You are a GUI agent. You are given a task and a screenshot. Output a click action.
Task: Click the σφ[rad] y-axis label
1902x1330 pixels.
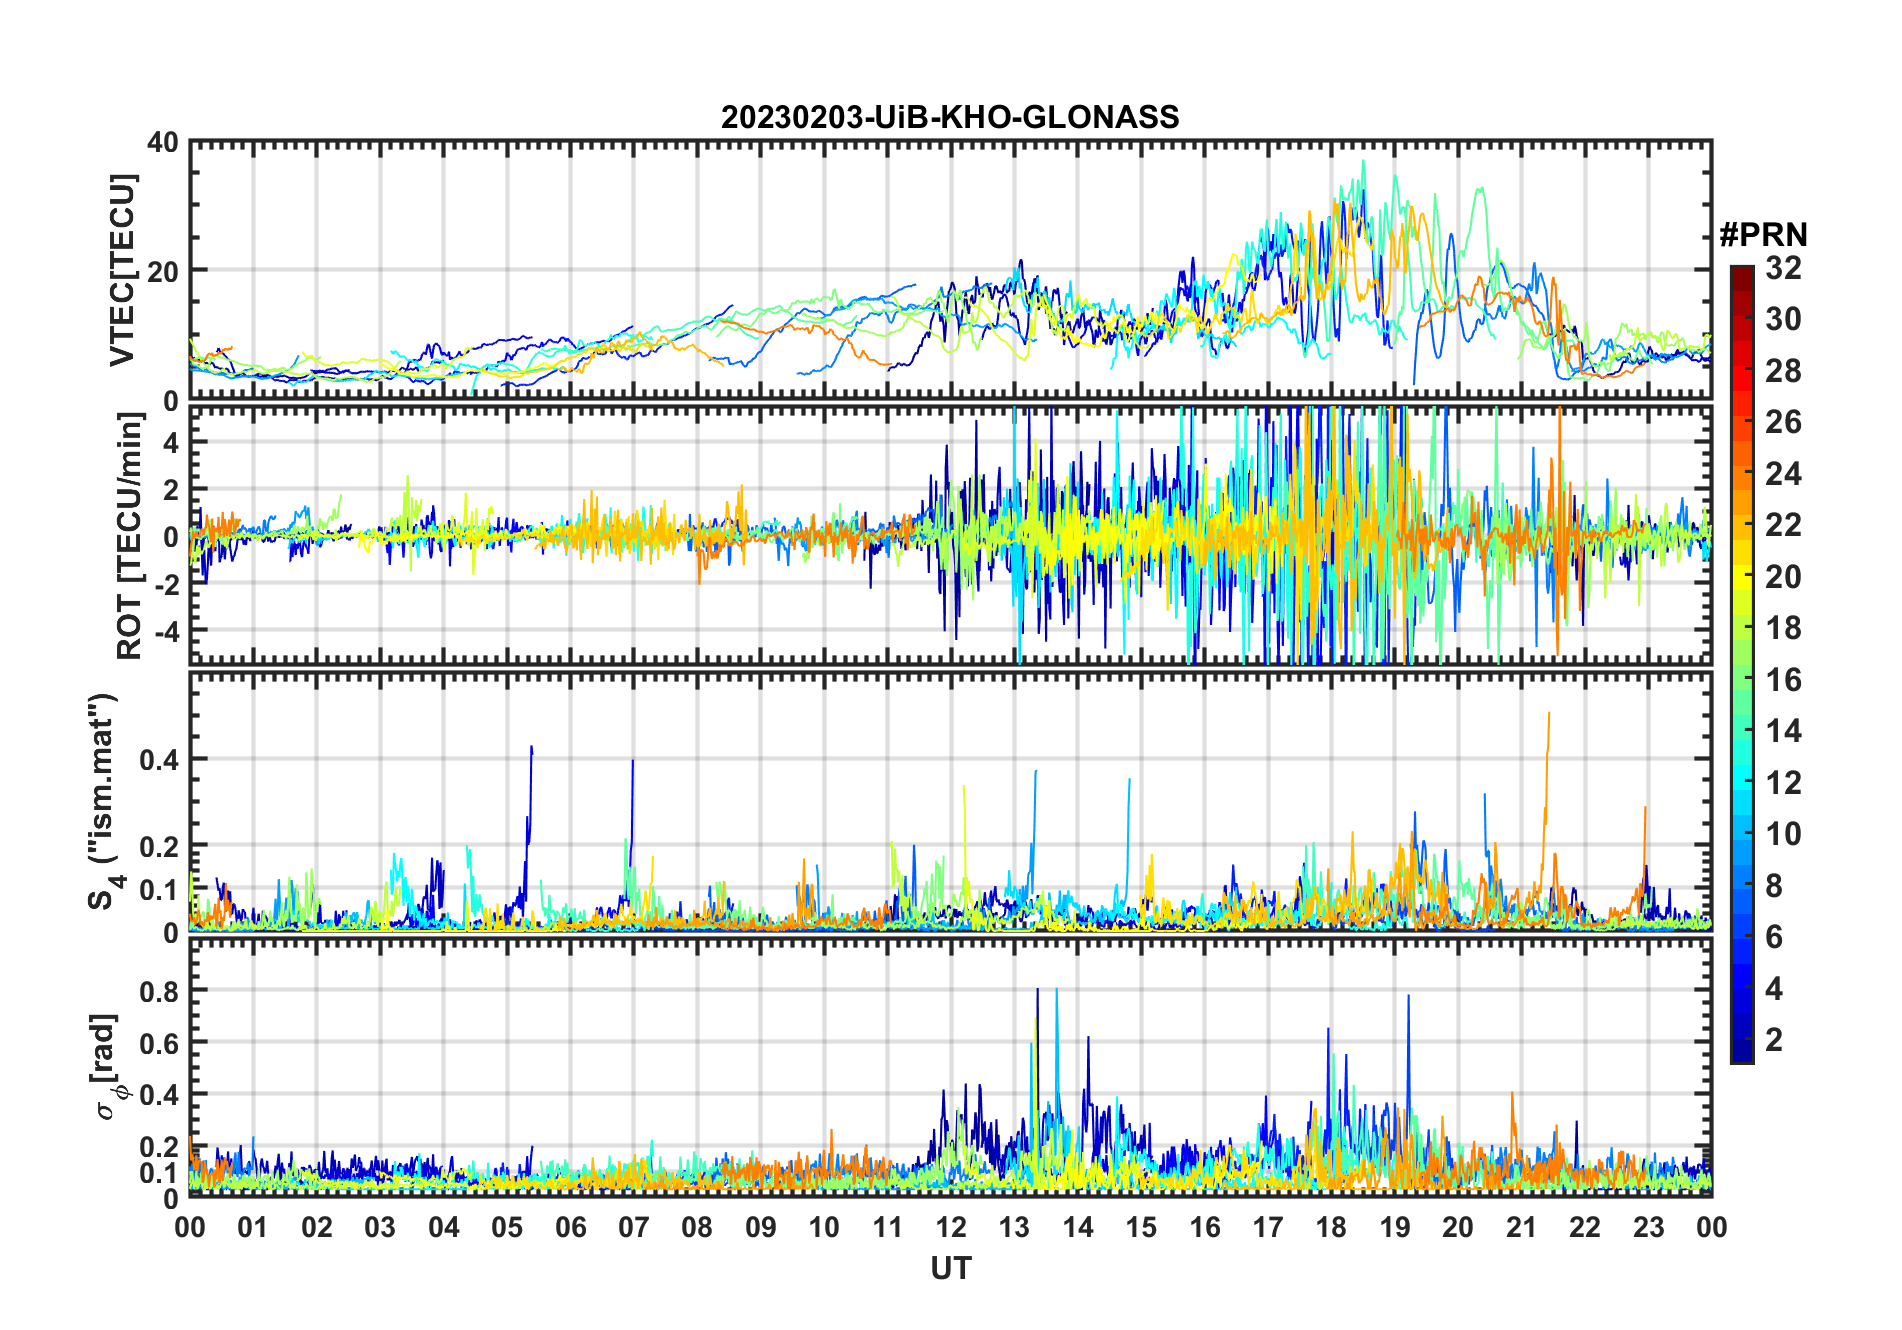point(109,1066)
